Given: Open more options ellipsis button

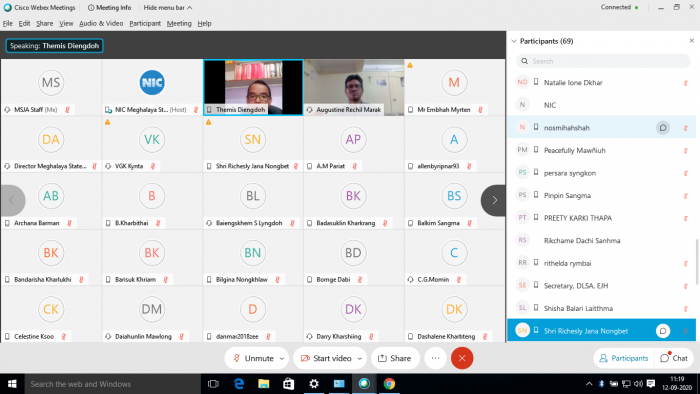Looking at the screenshot, I should (435, 358).
